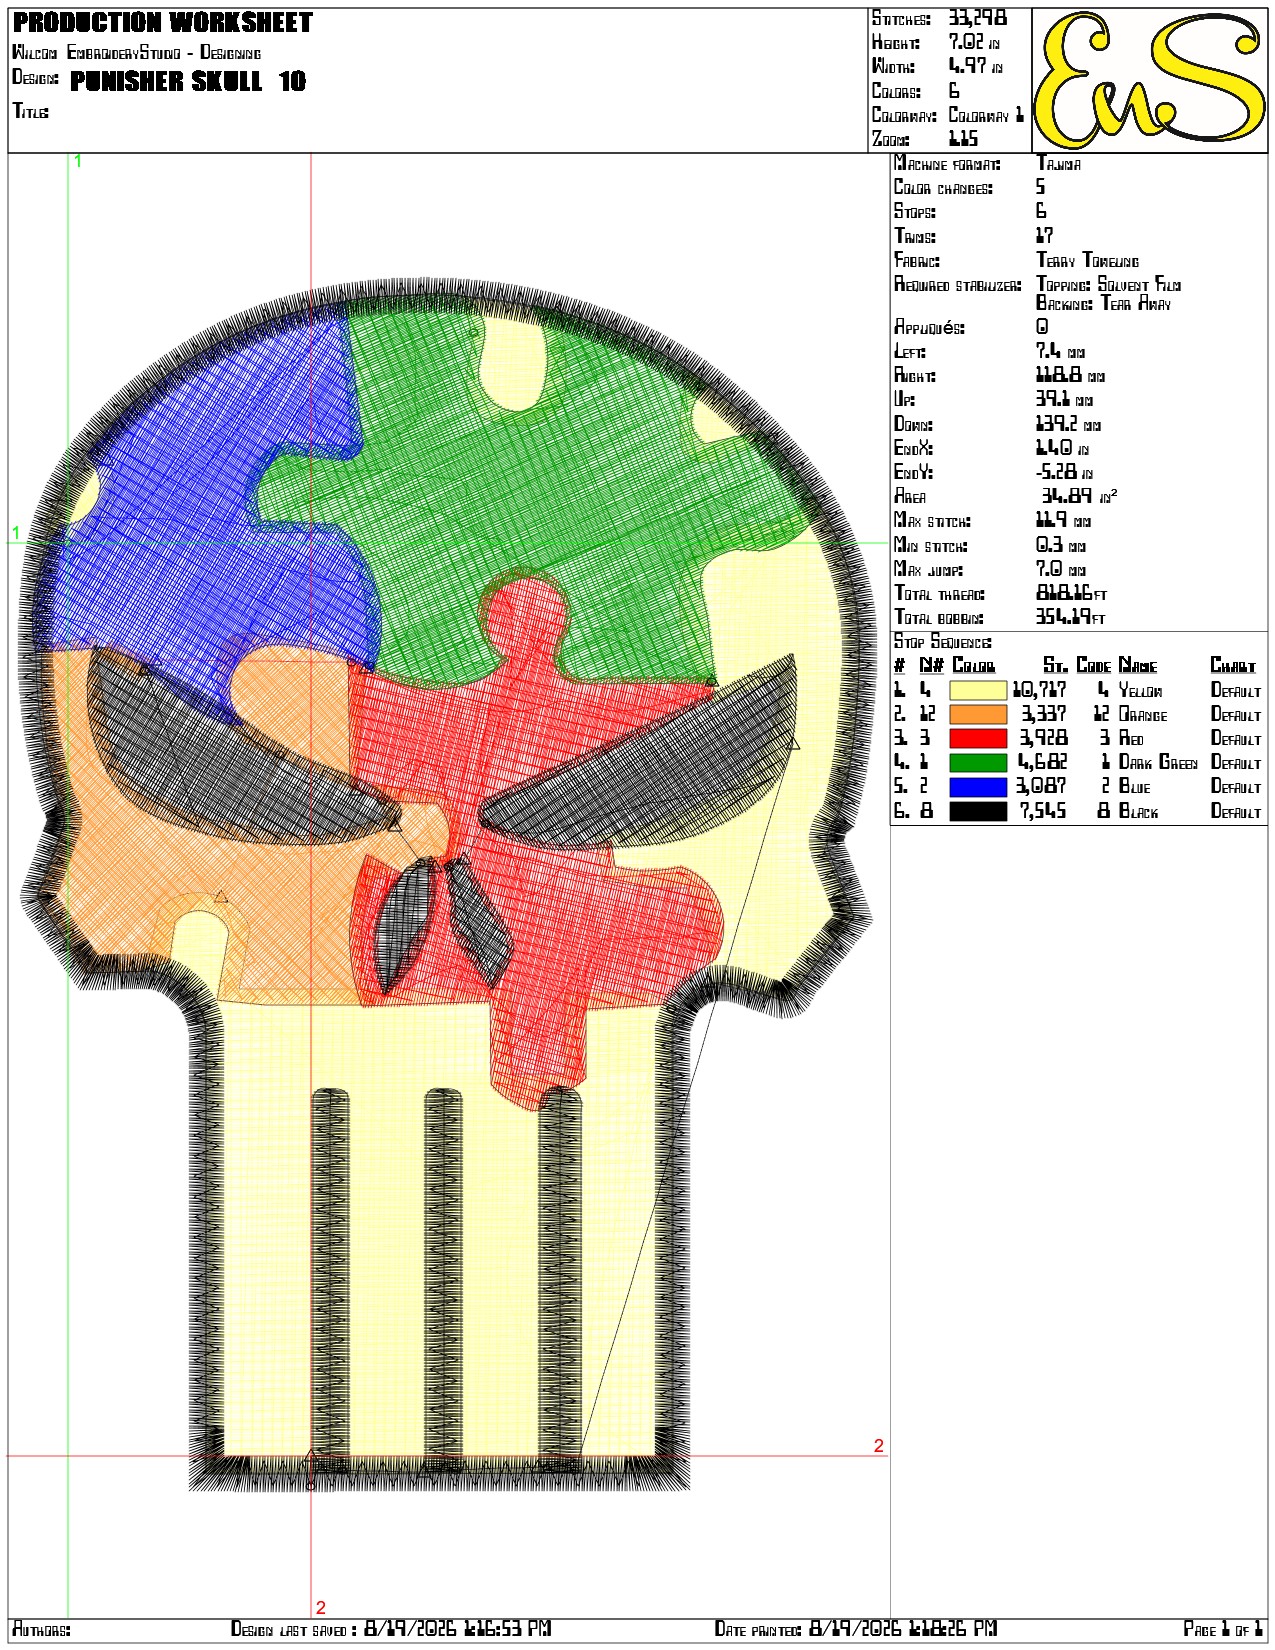This screenshot has height=1650, width=1275.
Task: Click the Up value '39.1 mm'
Action: point(1063,400)
